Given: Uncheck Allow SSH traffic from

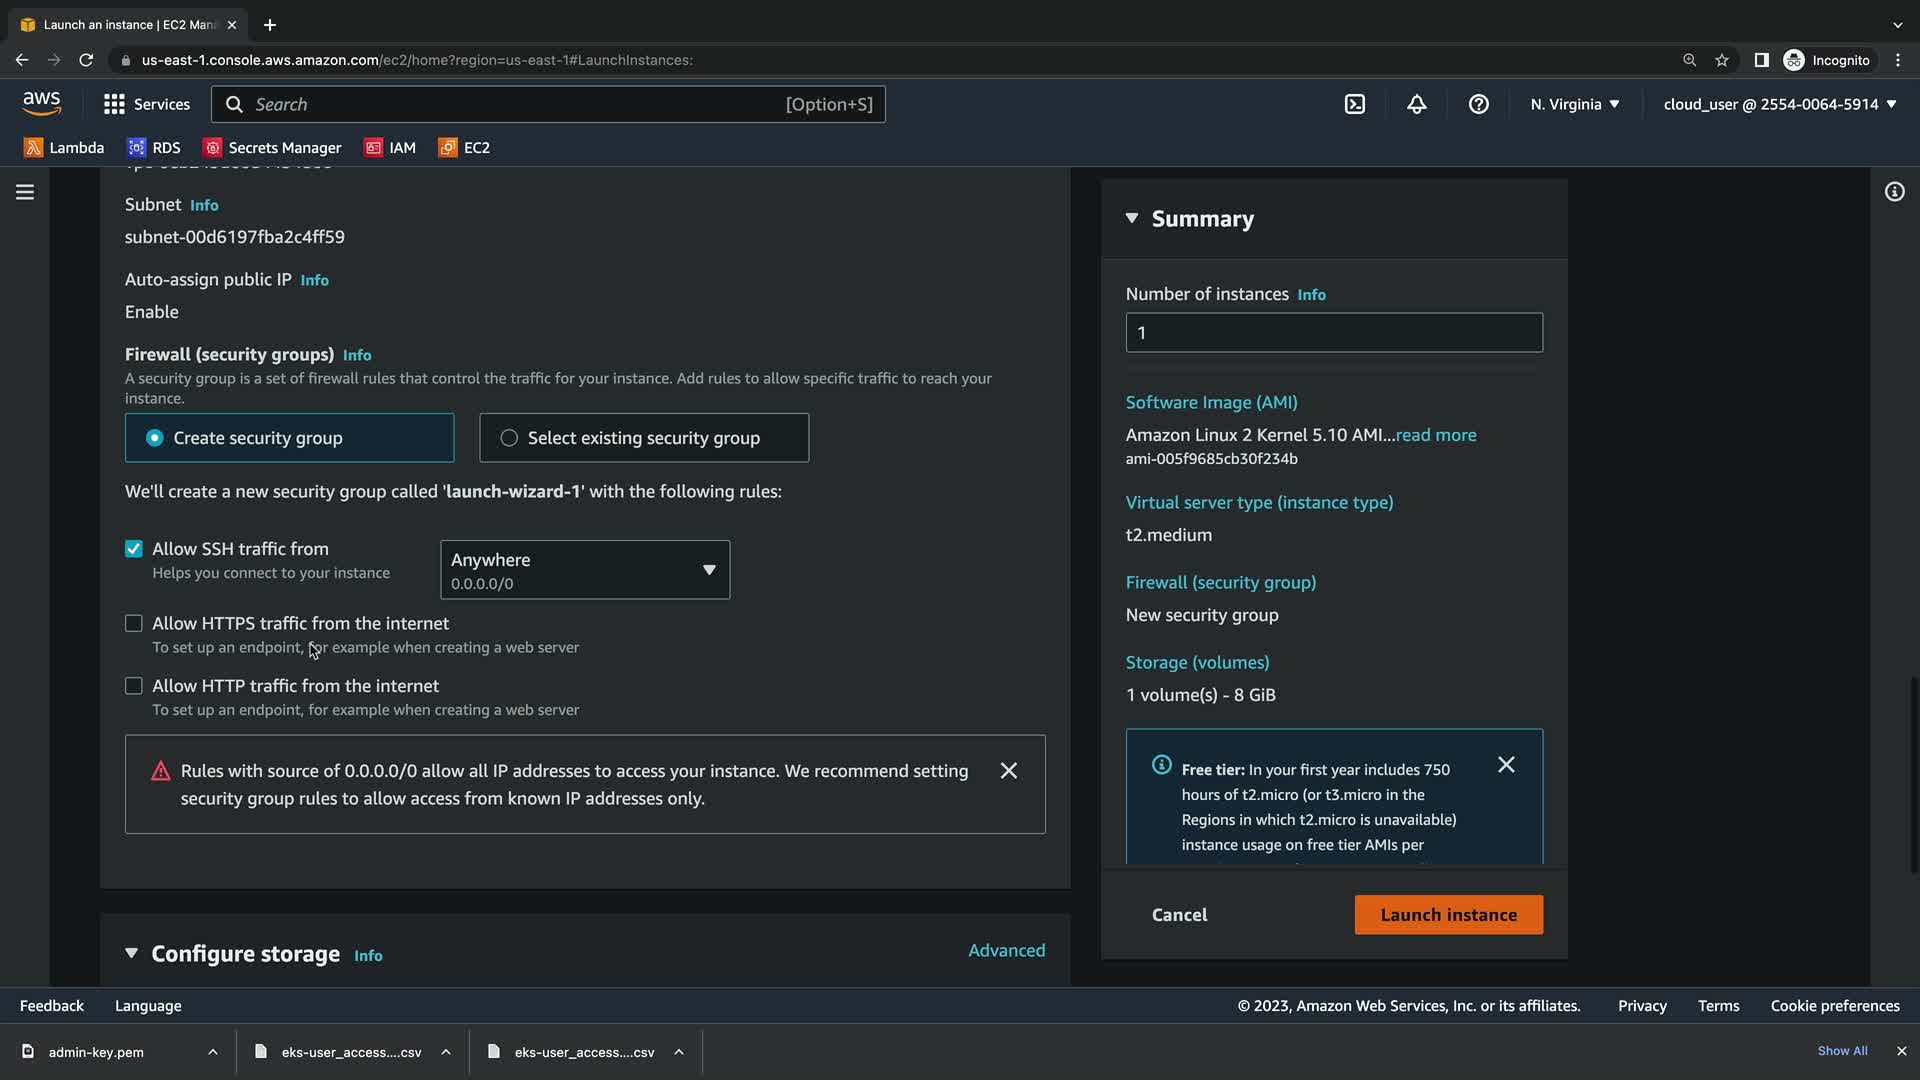Looking at the screenshot, I should [134, 549].
